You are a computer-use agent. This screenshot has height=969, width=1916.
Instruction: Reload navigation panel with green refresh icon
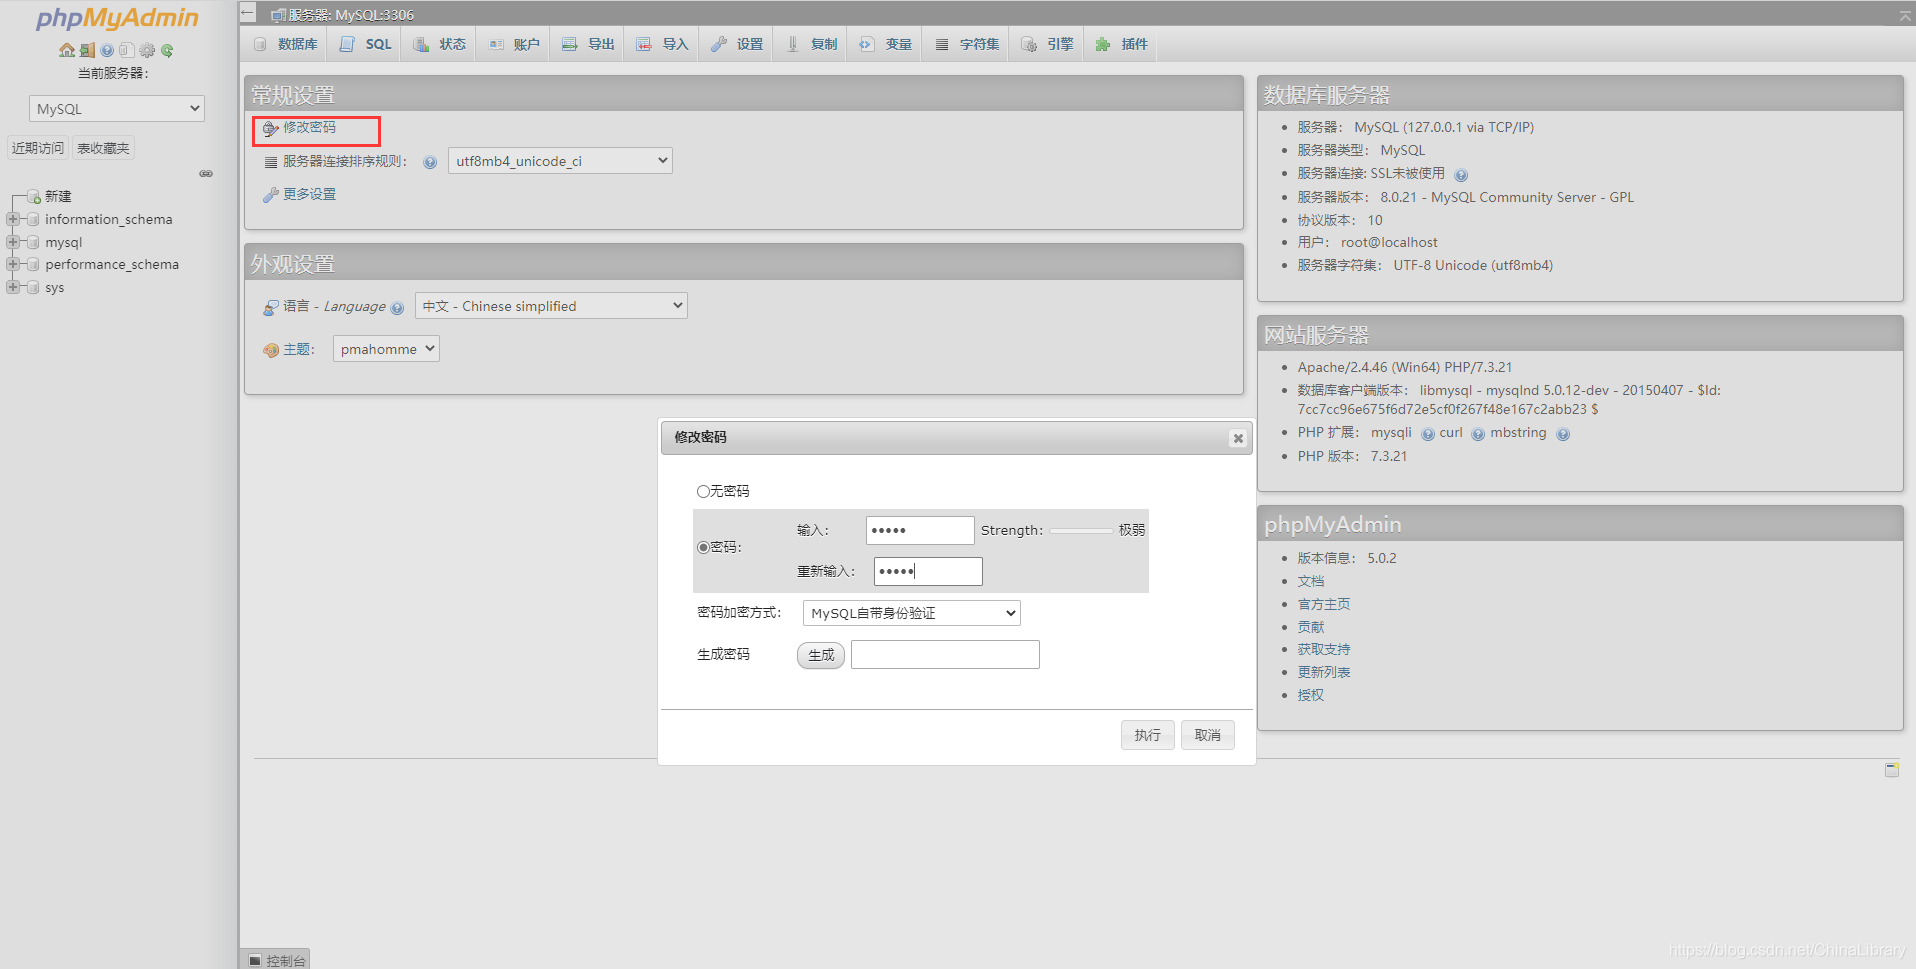click(x=167, y=50)
